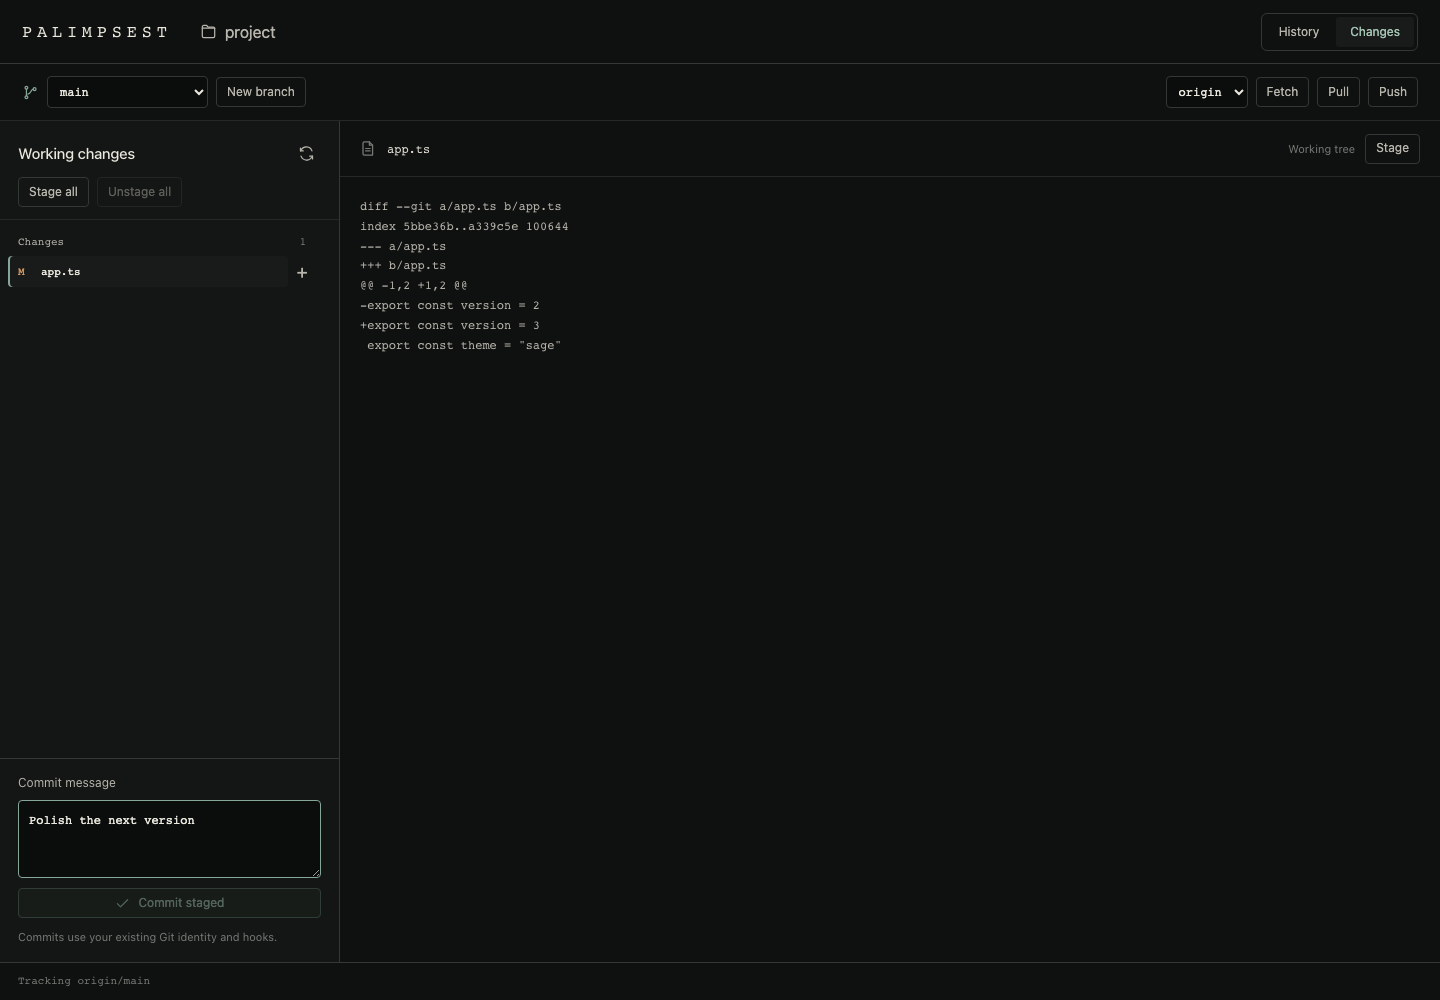
Task: Click the Working tree label
Action: 1321,149
